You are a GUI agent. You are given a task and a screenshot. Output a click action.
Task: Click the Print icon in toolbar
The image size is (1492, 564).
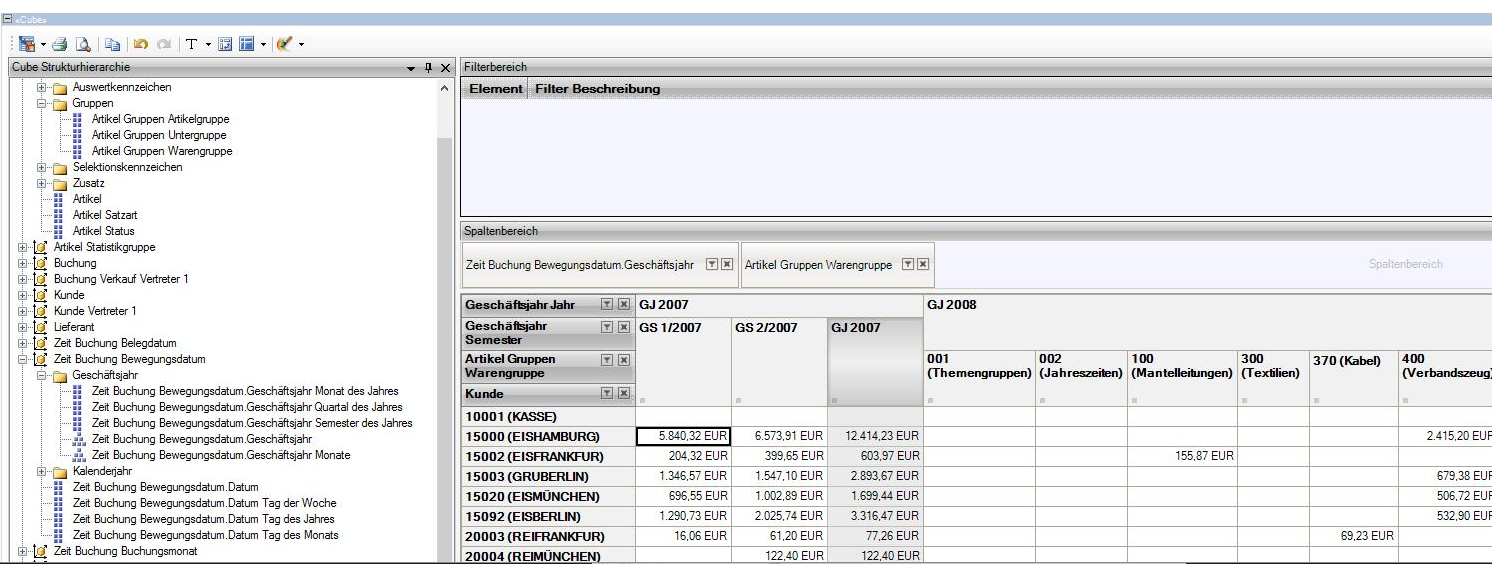coord(61,44)
